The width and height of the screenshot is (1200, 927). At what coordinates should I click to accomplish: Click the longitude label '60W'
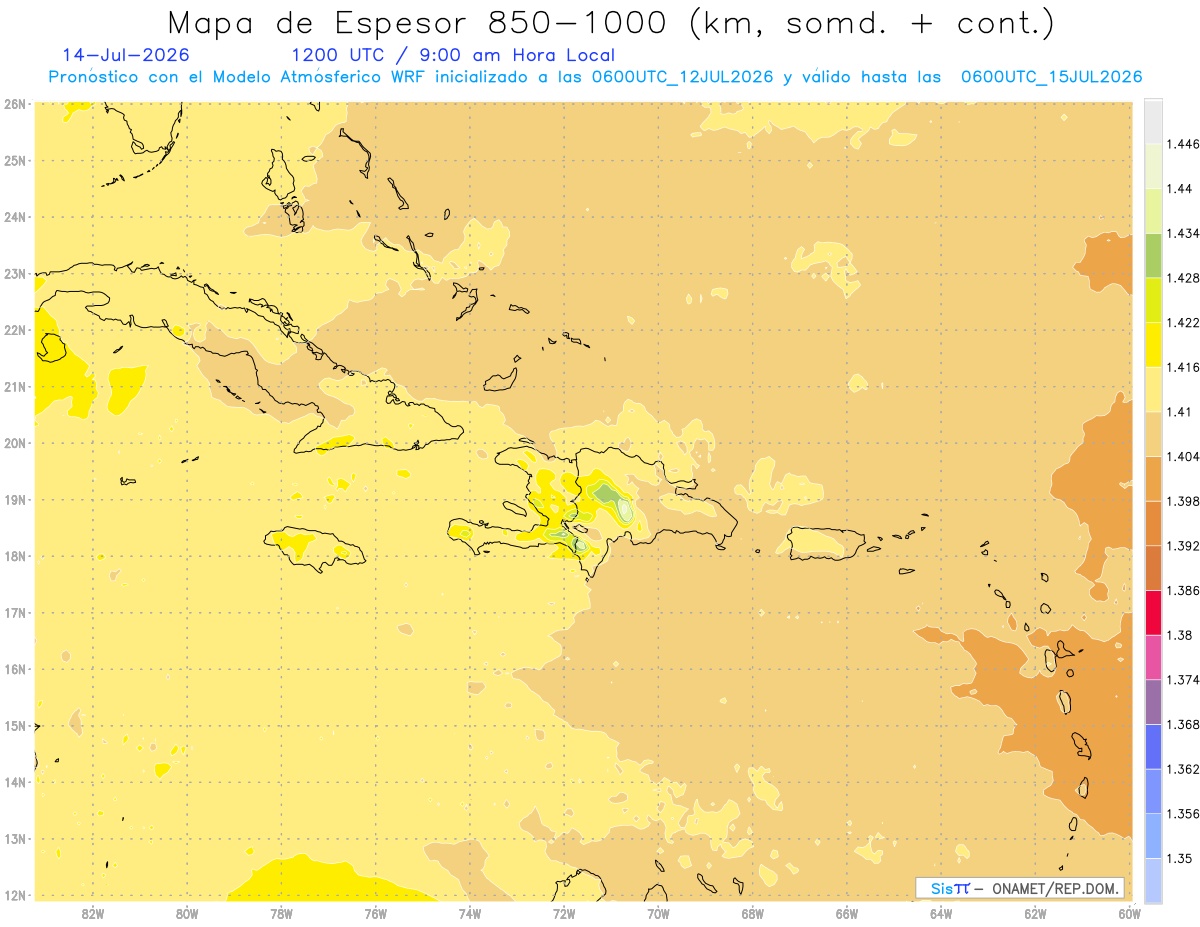pyautogui.click(x=1130, y=913)
